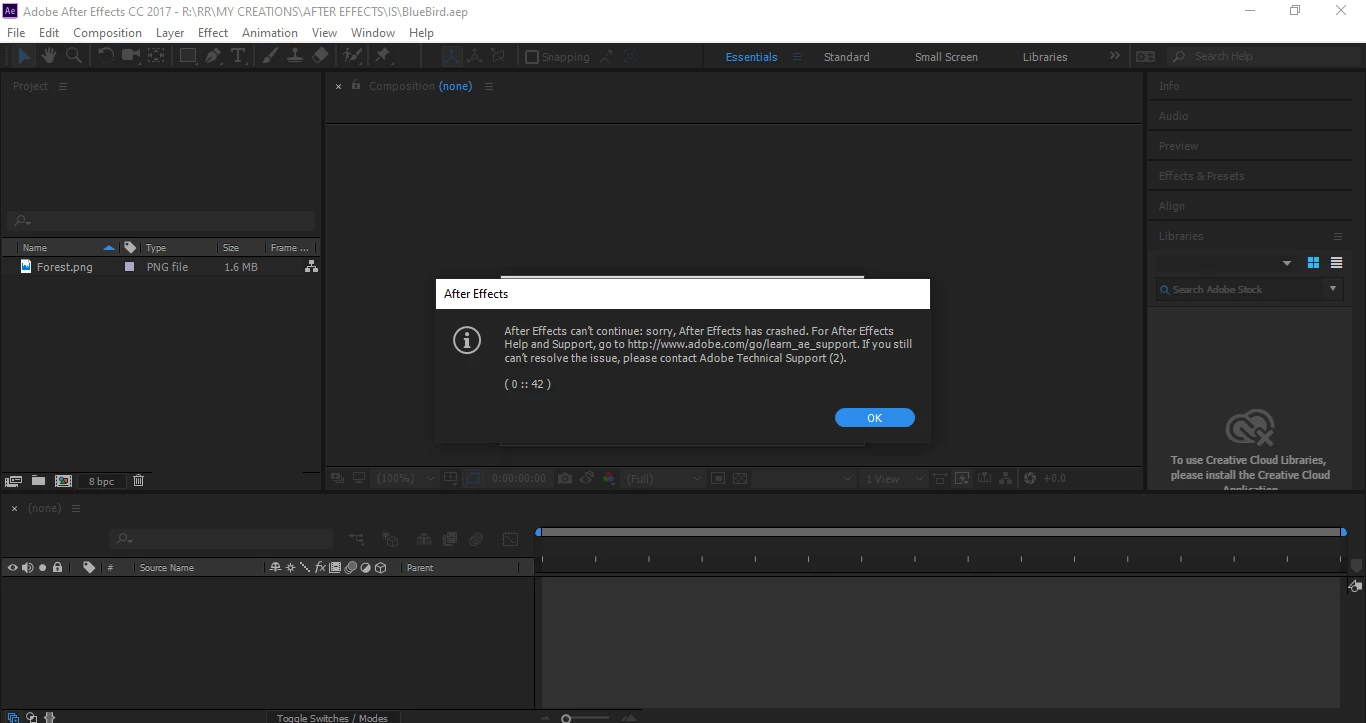Open the Composition panel menu

[489, 86]
